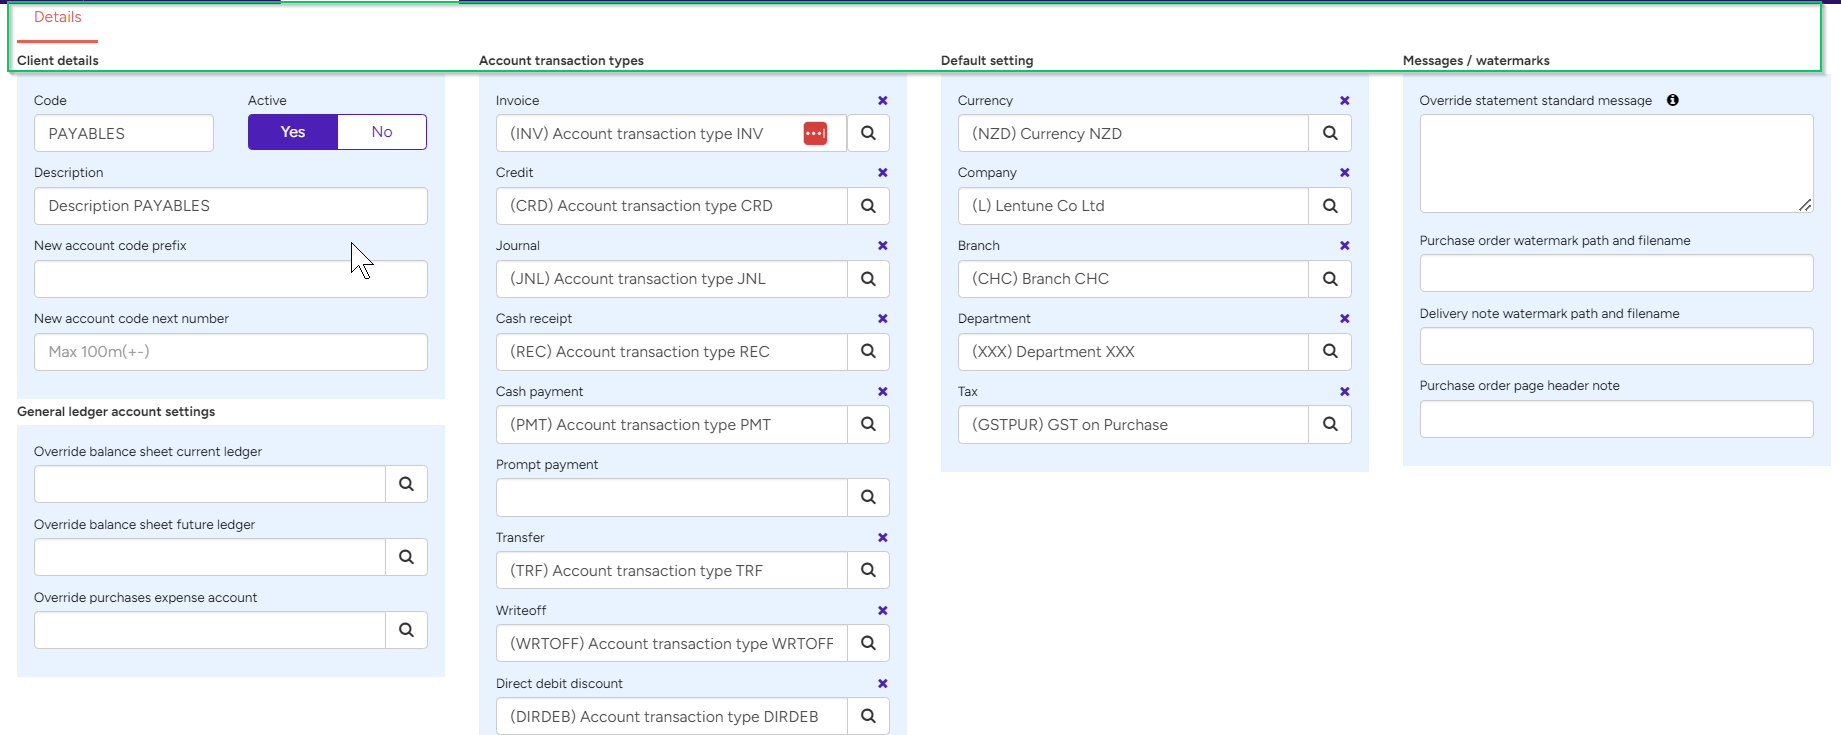Open lookup search for Currency field
This screenshot has width=1841, height=735.
1330,133
